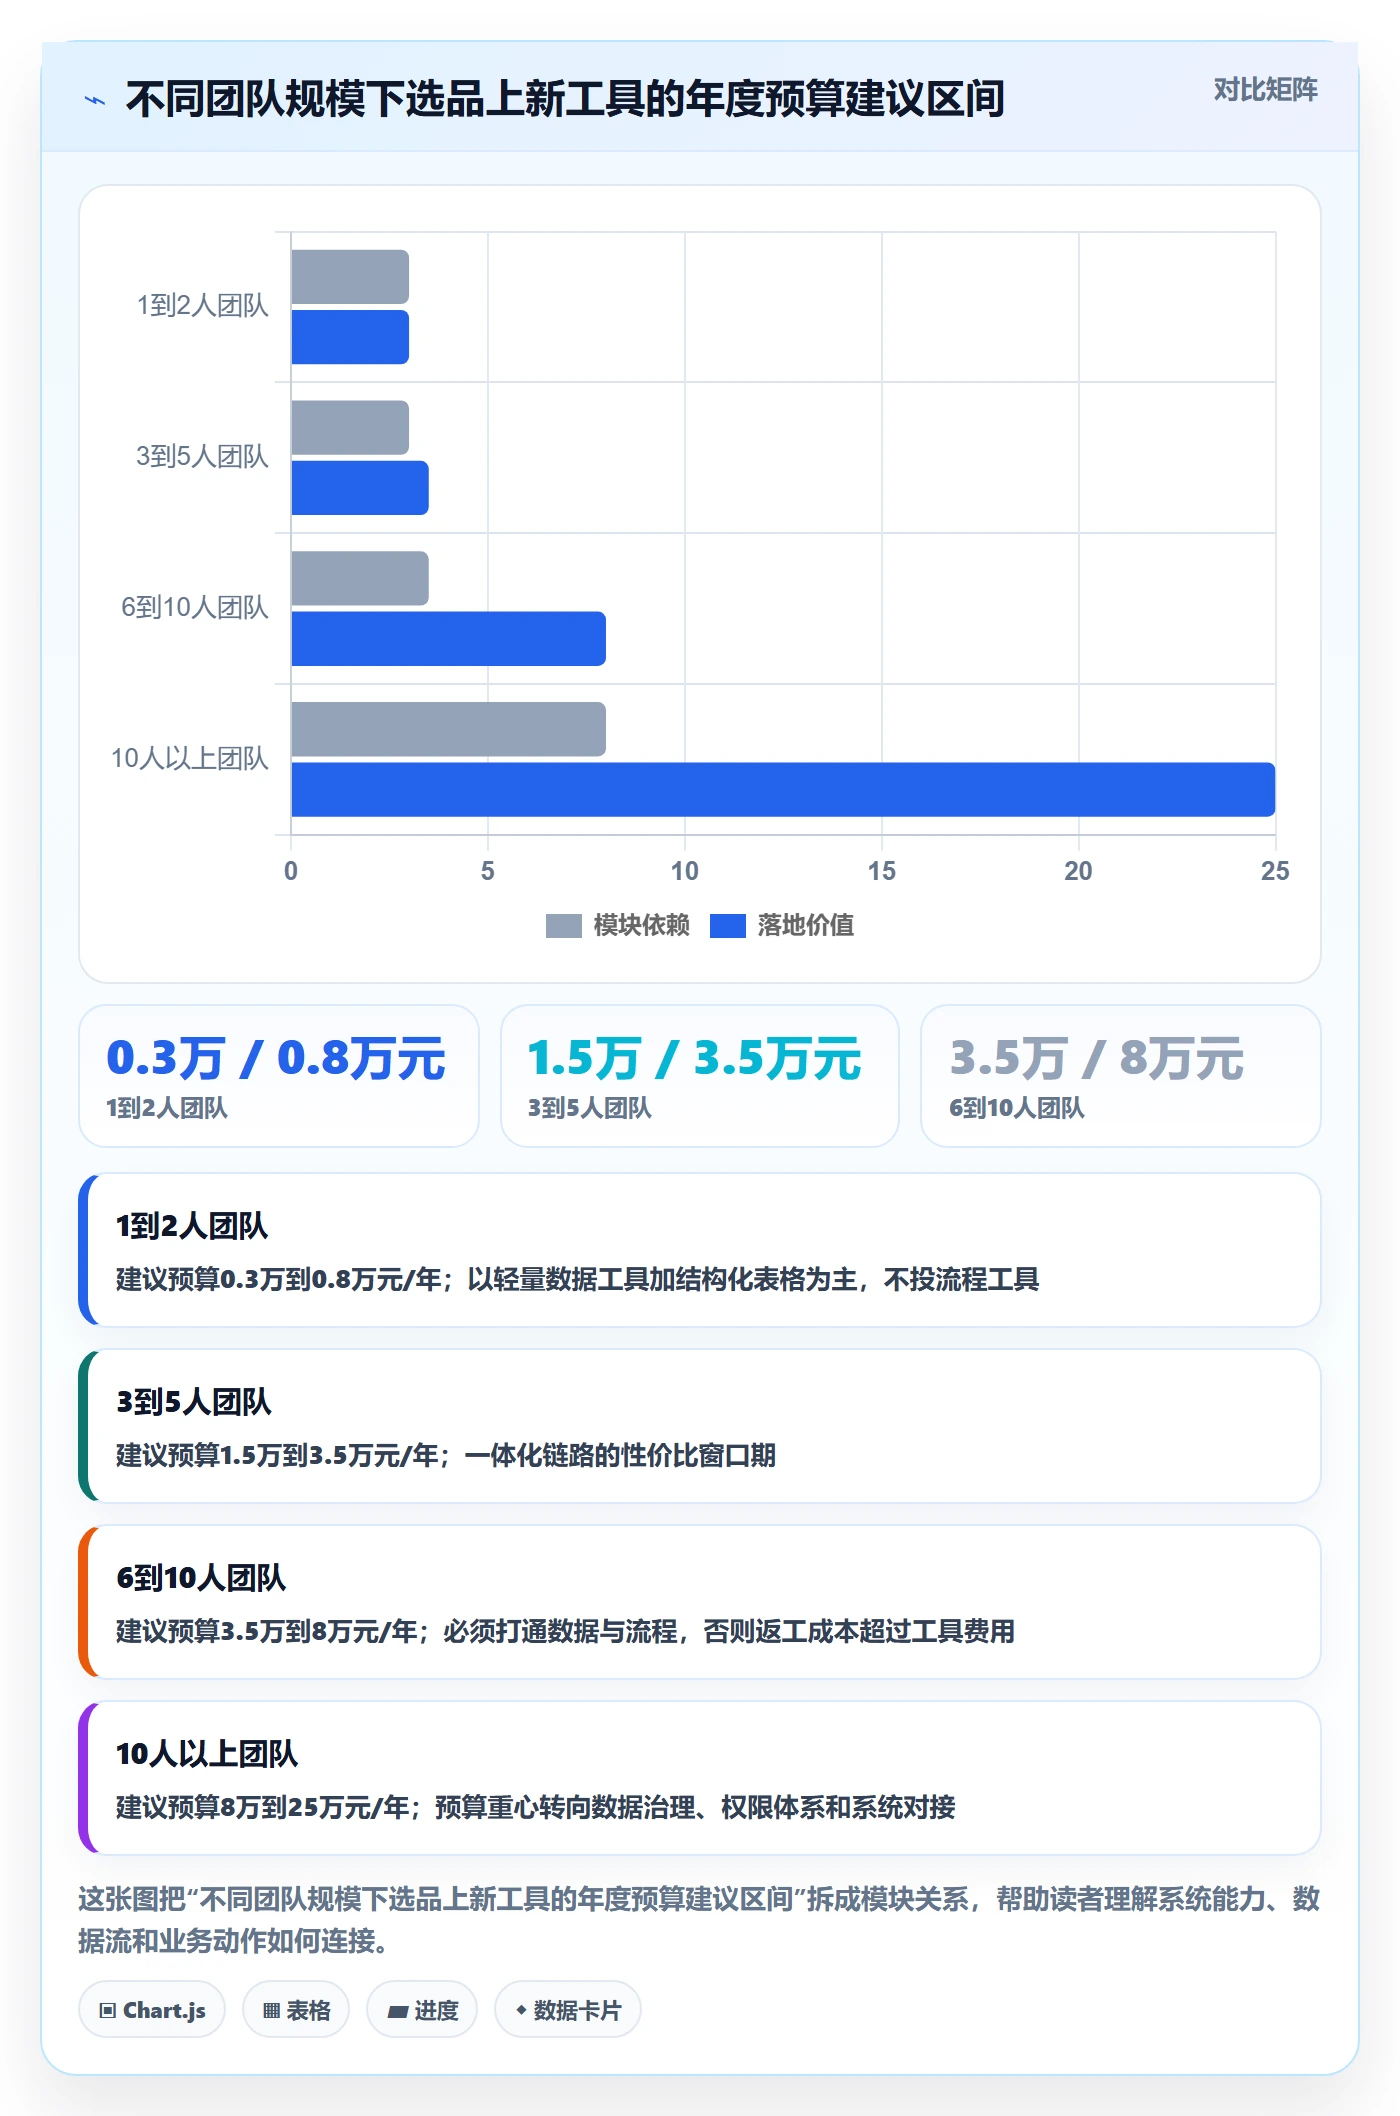Click the 6到10人团队 detail card heading
This screenshot has width=1400, height=2116.
click(201, 1578)
